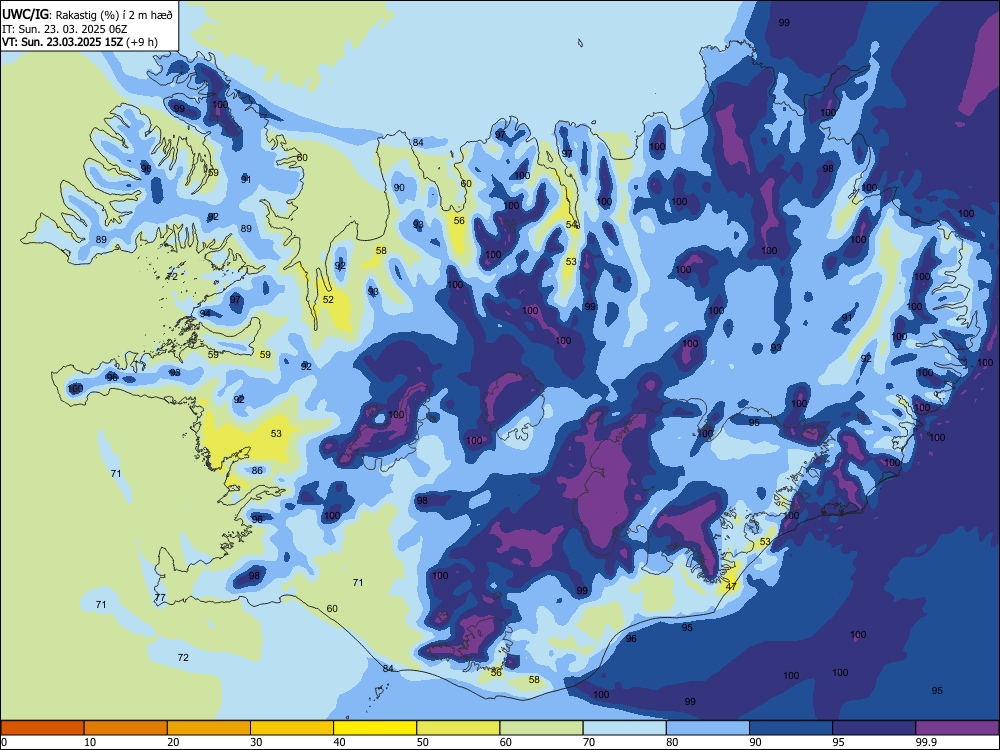Click the 70 legend scale label
The height and width of the screenshot is (750, 1000).
[589, 742]
